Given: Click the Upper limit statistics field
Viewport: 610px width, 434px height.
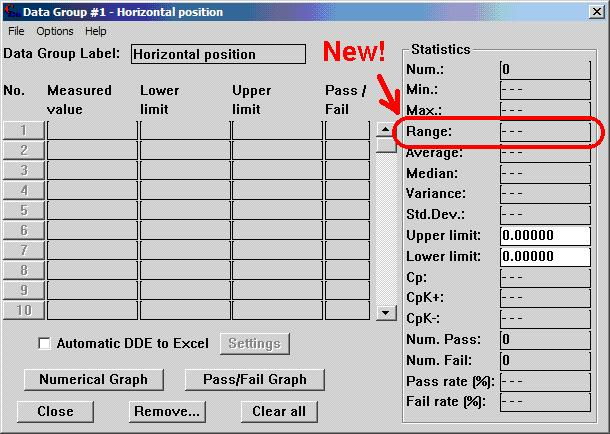Looking at the screenshot, I should coord(545,236).
